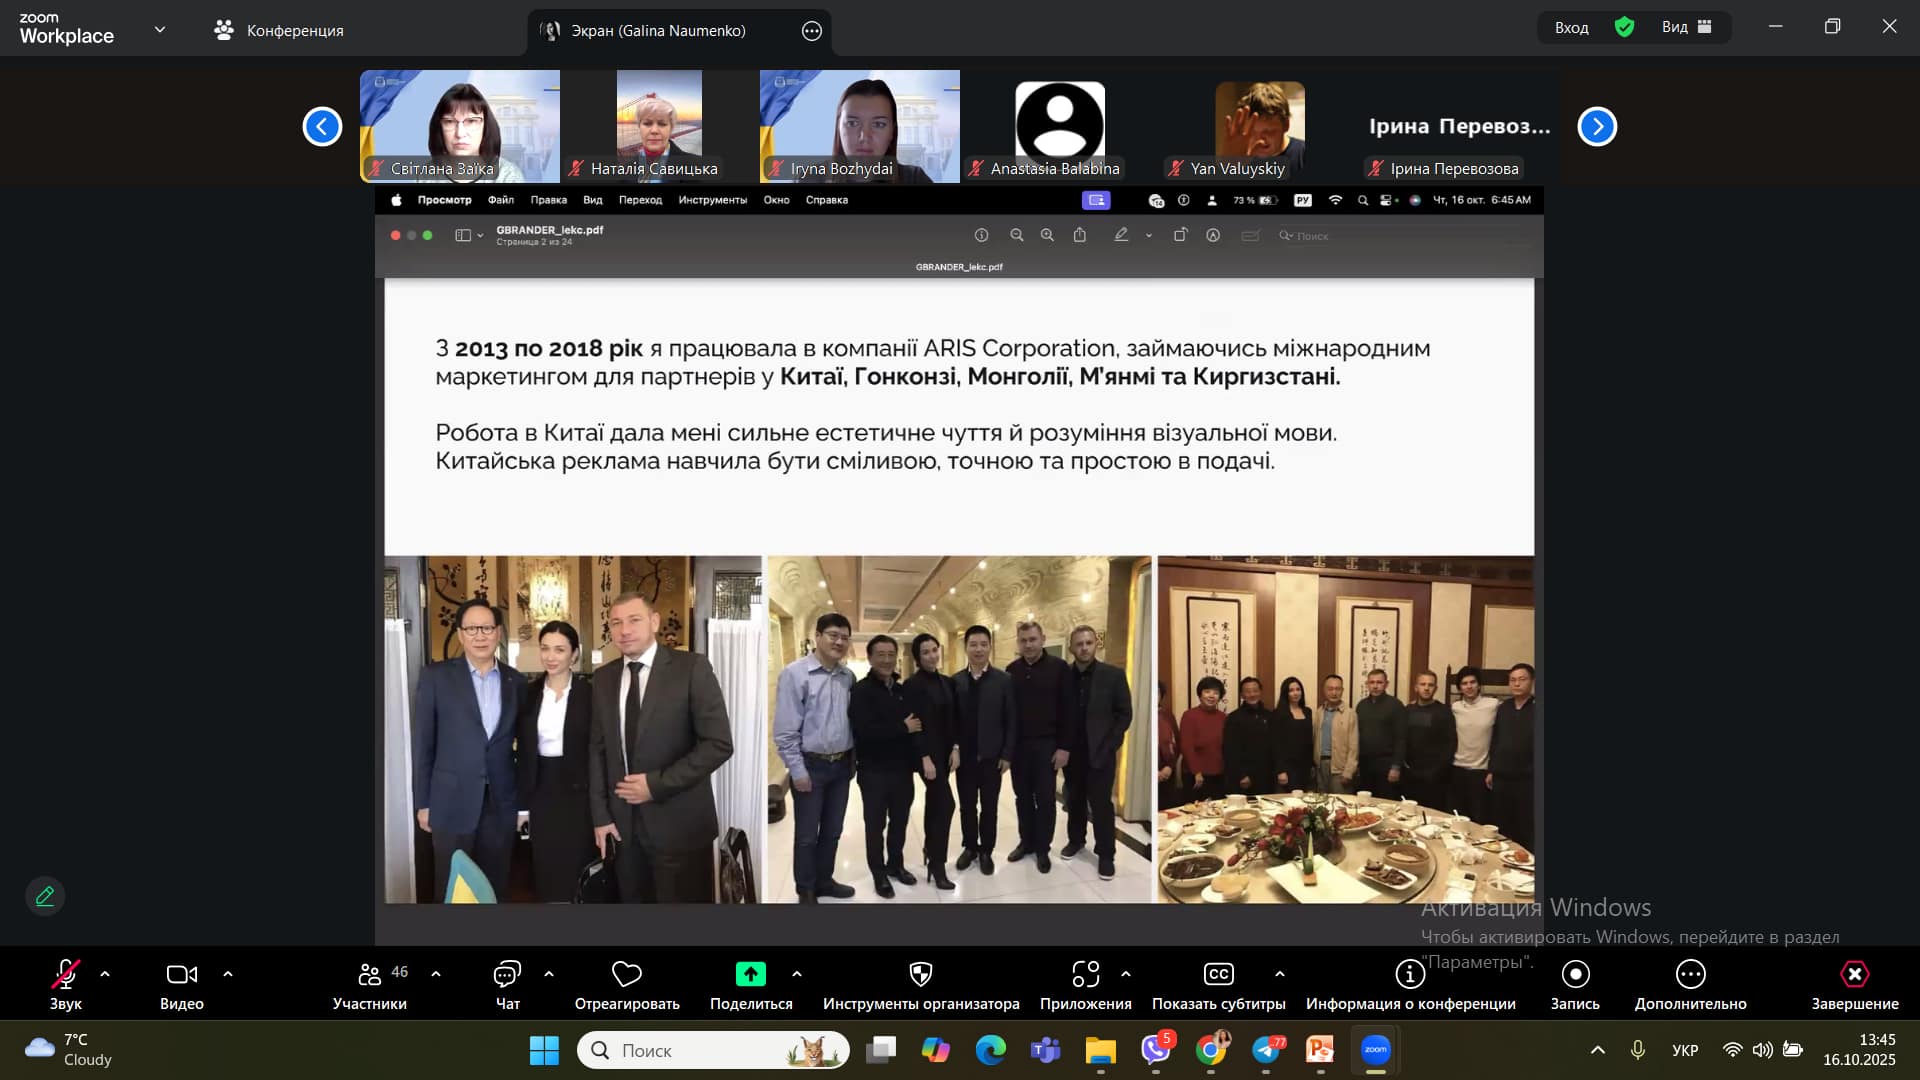Viewport: 1920px width, 1080px height.
Task: Click the green Поделиться share screen button
Action: click(750, 975)
